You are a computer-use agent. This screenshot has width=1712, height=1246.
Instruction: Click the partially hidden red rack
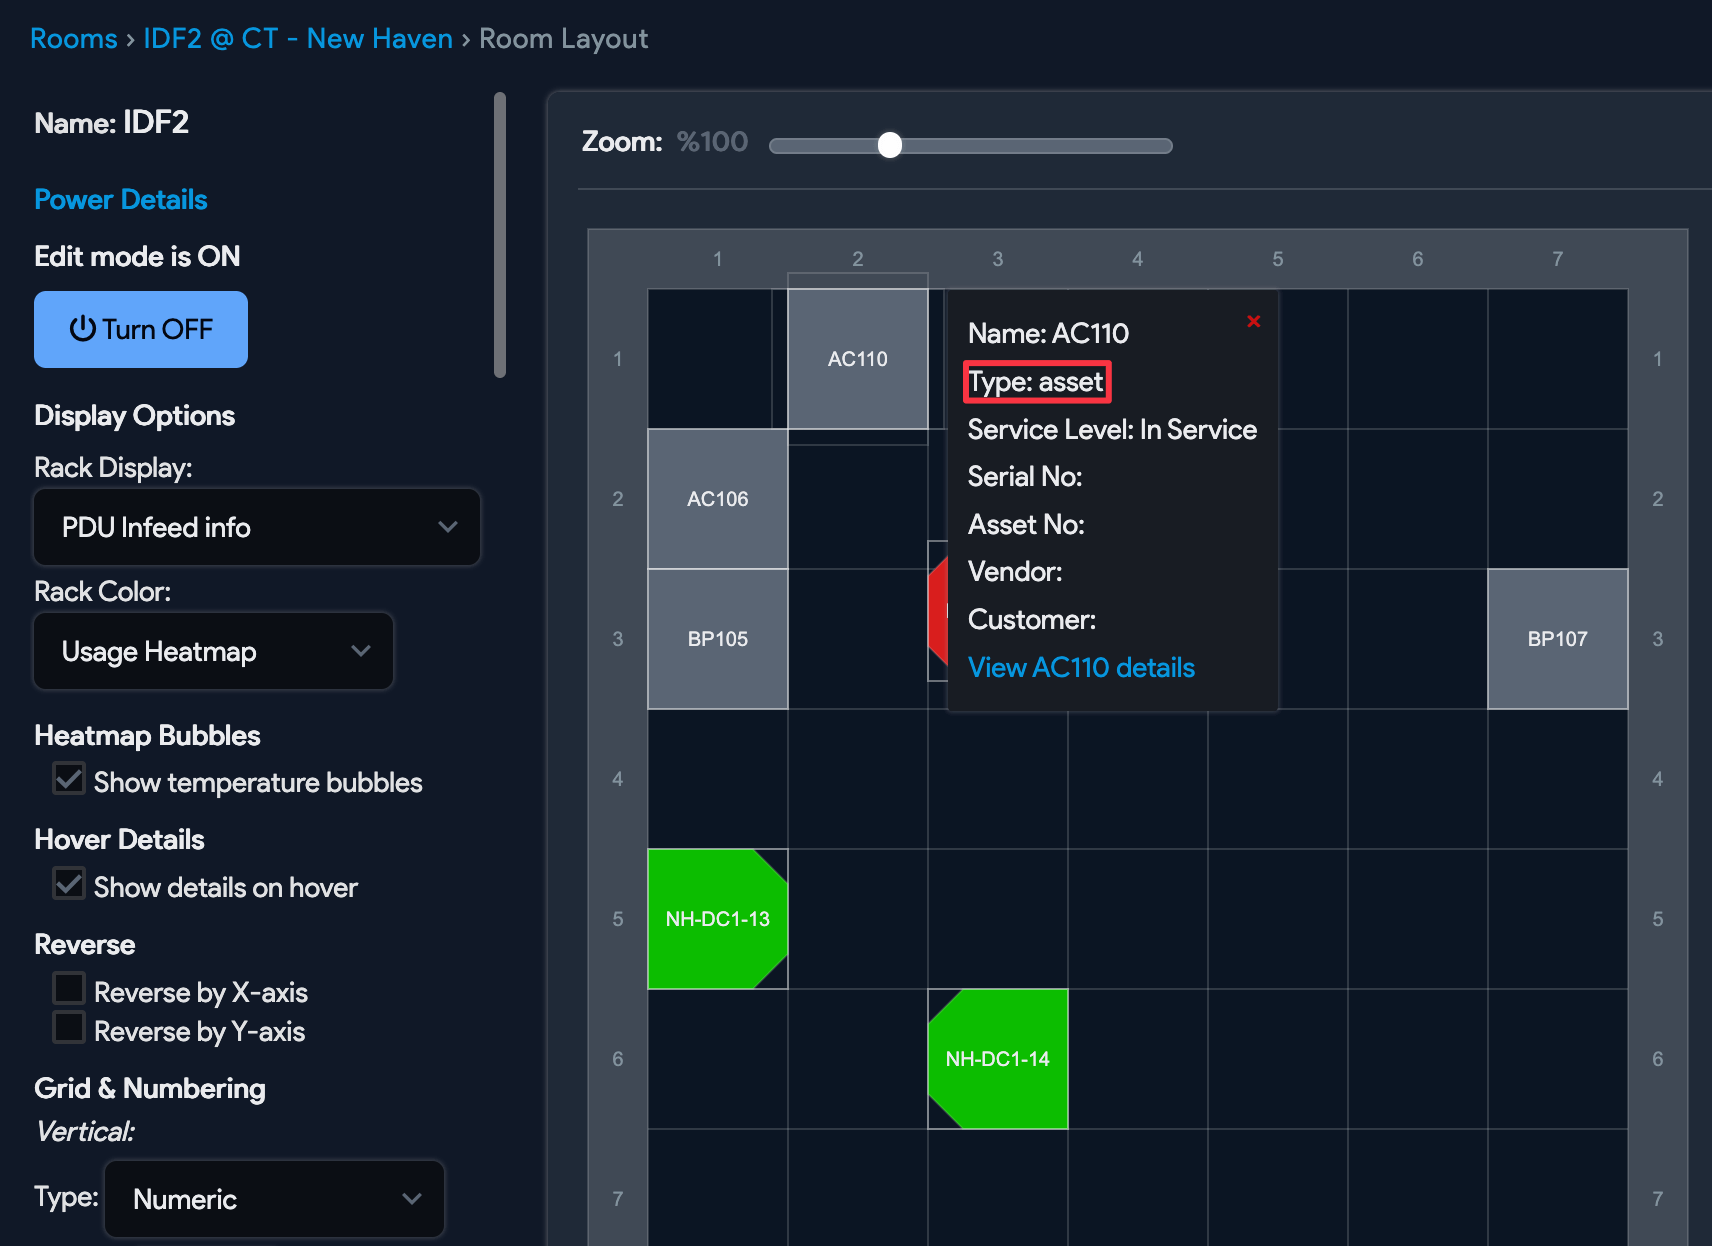tap(938, 611)
